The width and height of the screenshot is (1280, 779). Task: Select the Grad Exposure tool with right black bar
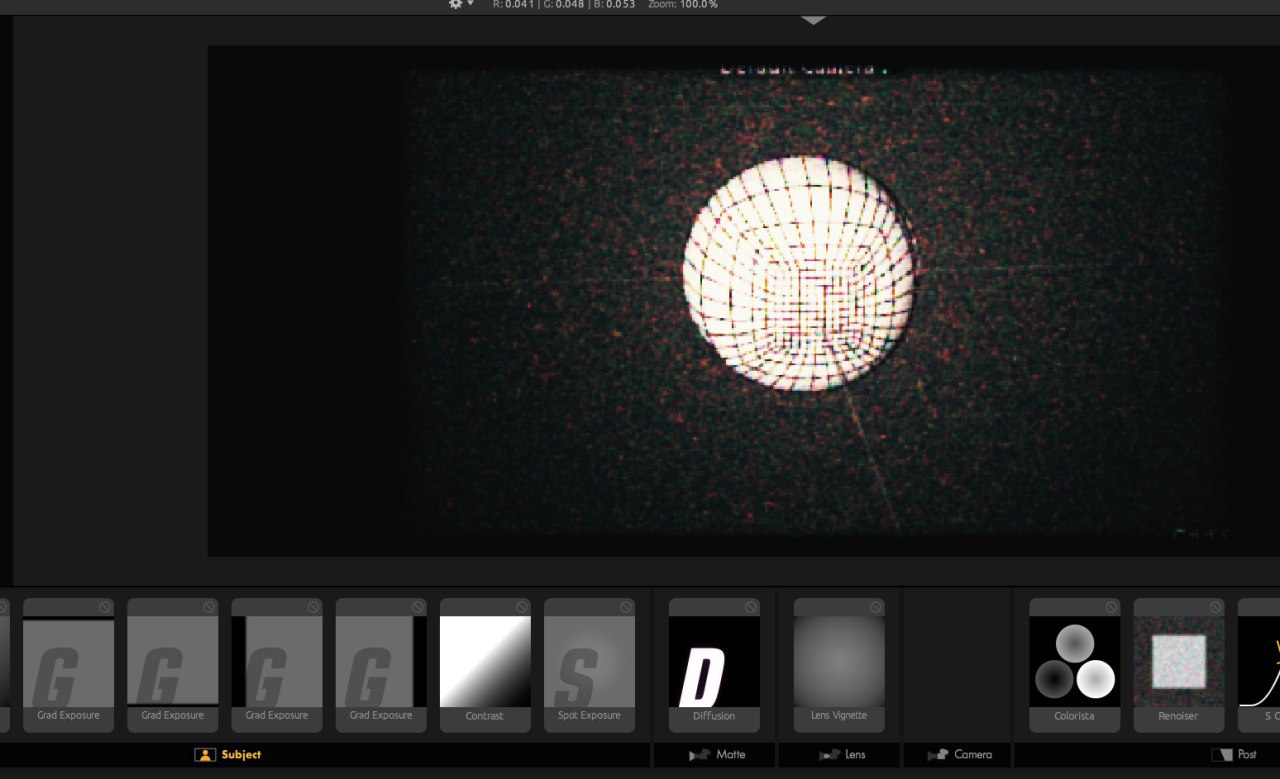(x=380, y=665)
